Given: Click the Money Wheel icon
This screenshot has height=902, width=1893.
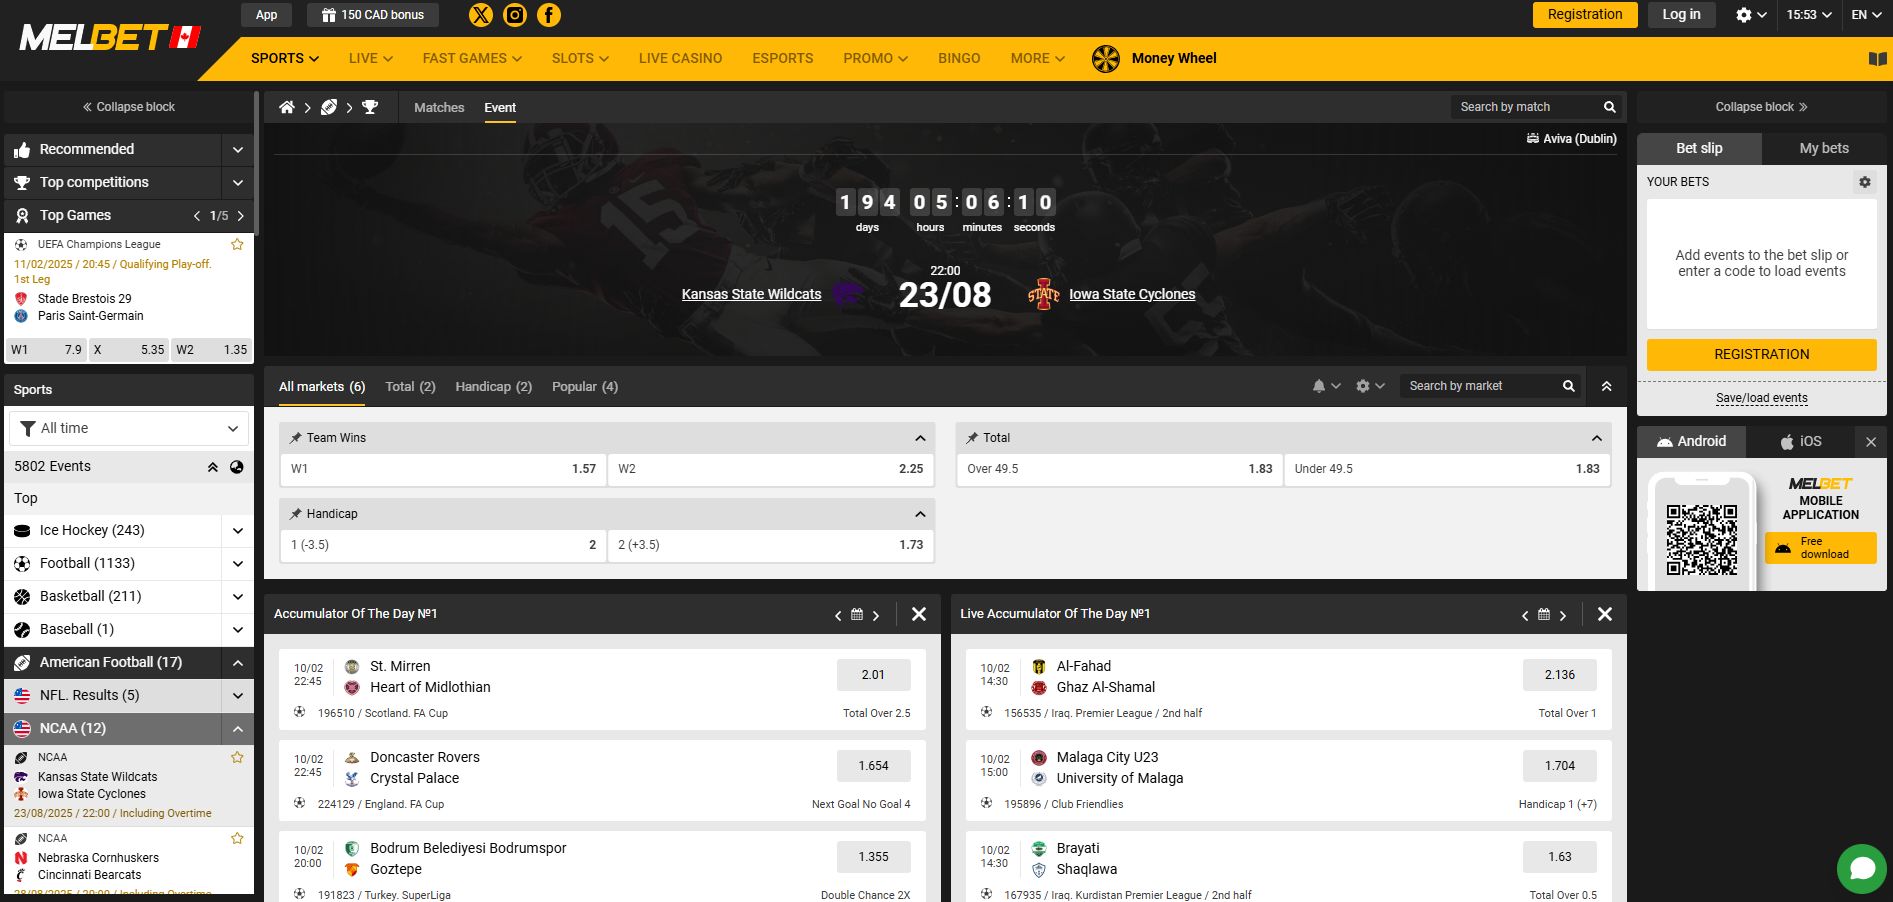Looking at the screenshot, I should [x=1106, y=59].
